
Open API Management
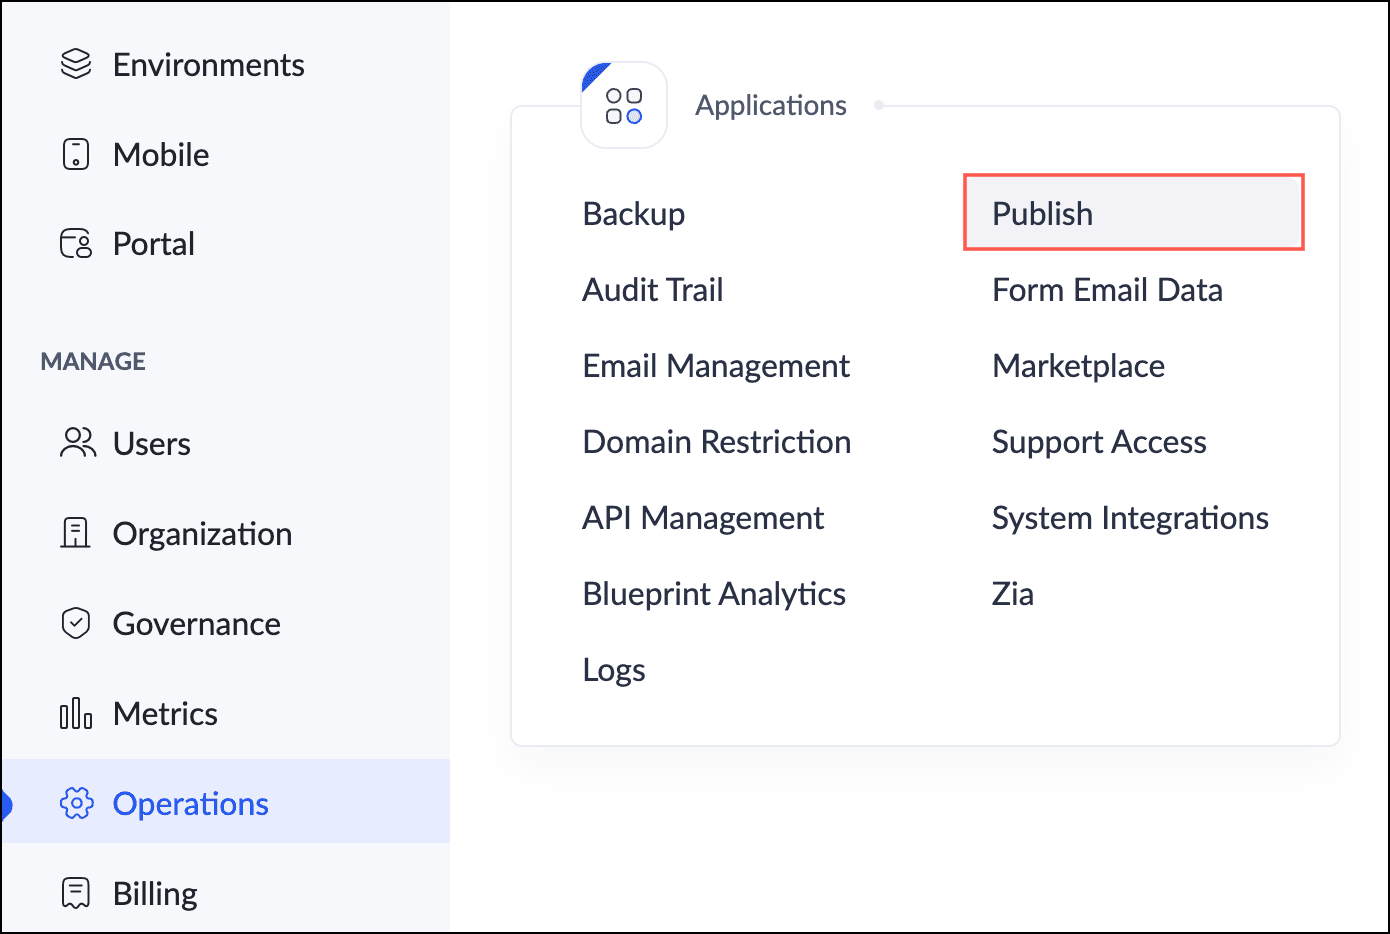[703, 518]
